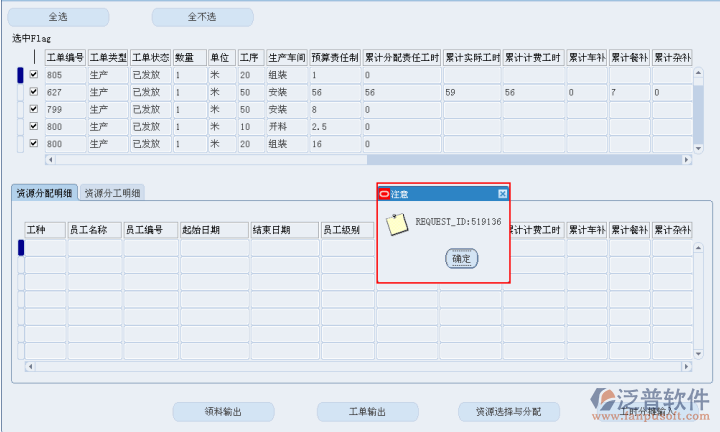Click the red Oracle icon in dialog title
The image size is (720, 432).
[x=384, y=193]
